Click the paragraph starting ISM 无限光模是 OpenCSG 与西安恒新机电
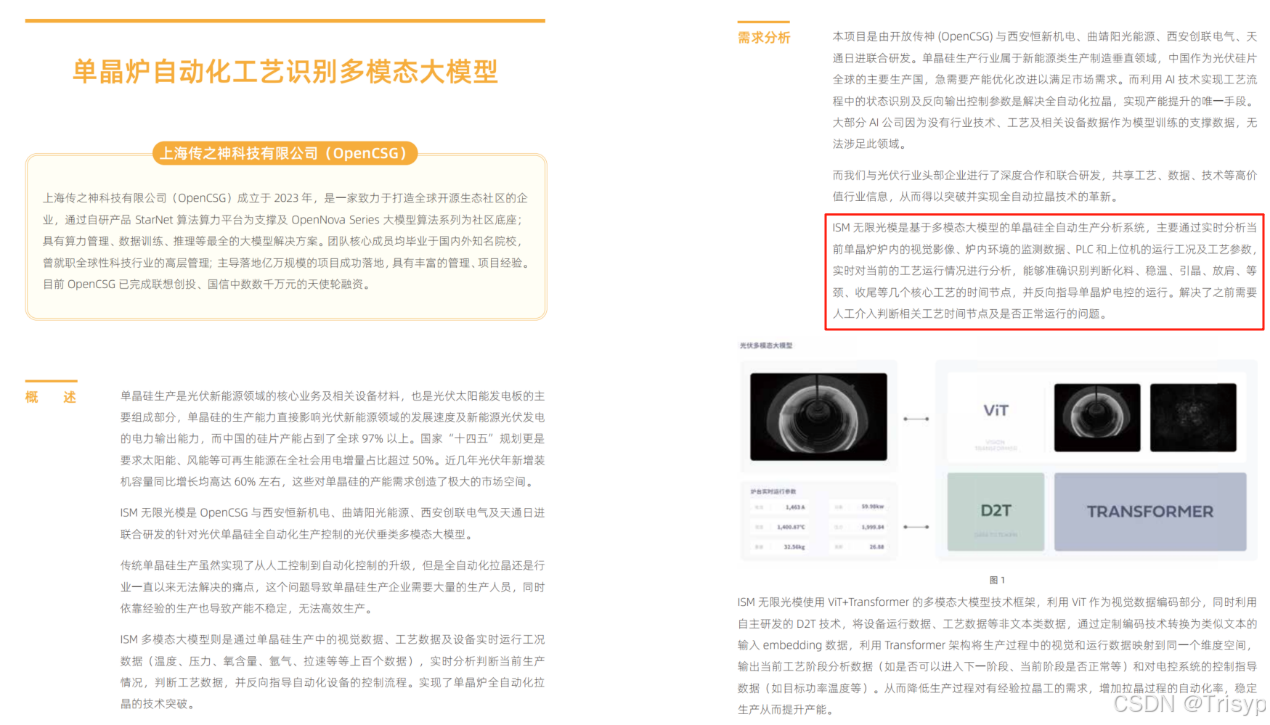The image size is (1270, 725). click(332, 523)
